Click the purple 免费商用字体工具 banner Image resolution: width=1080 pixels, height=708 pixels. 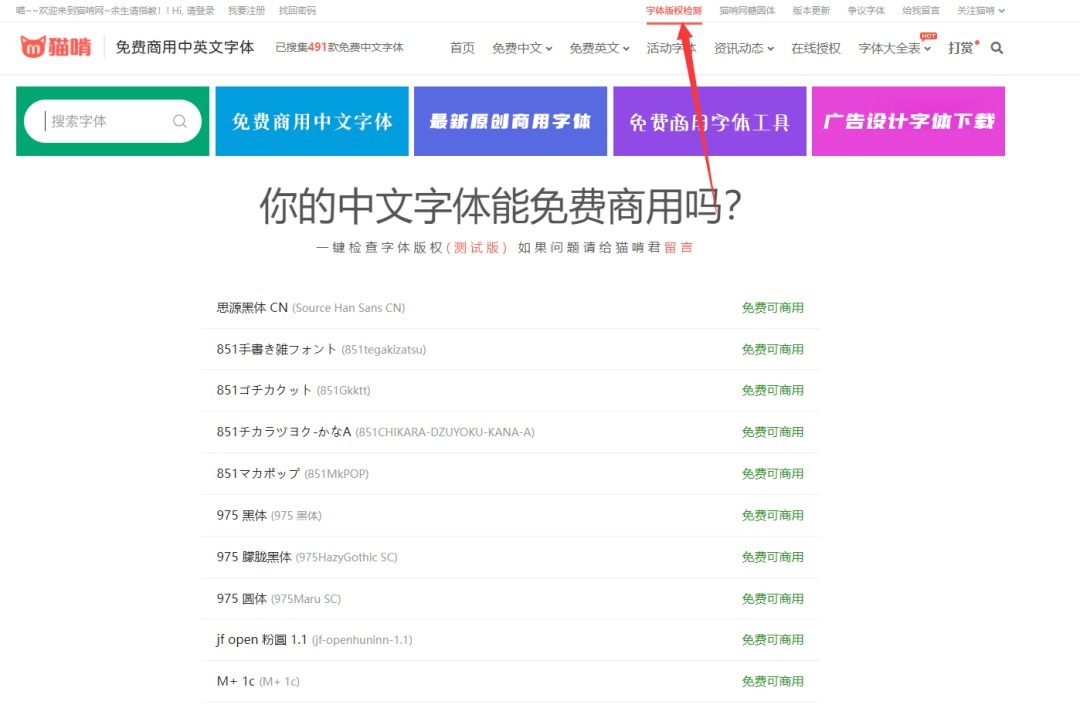pos(709,121)
